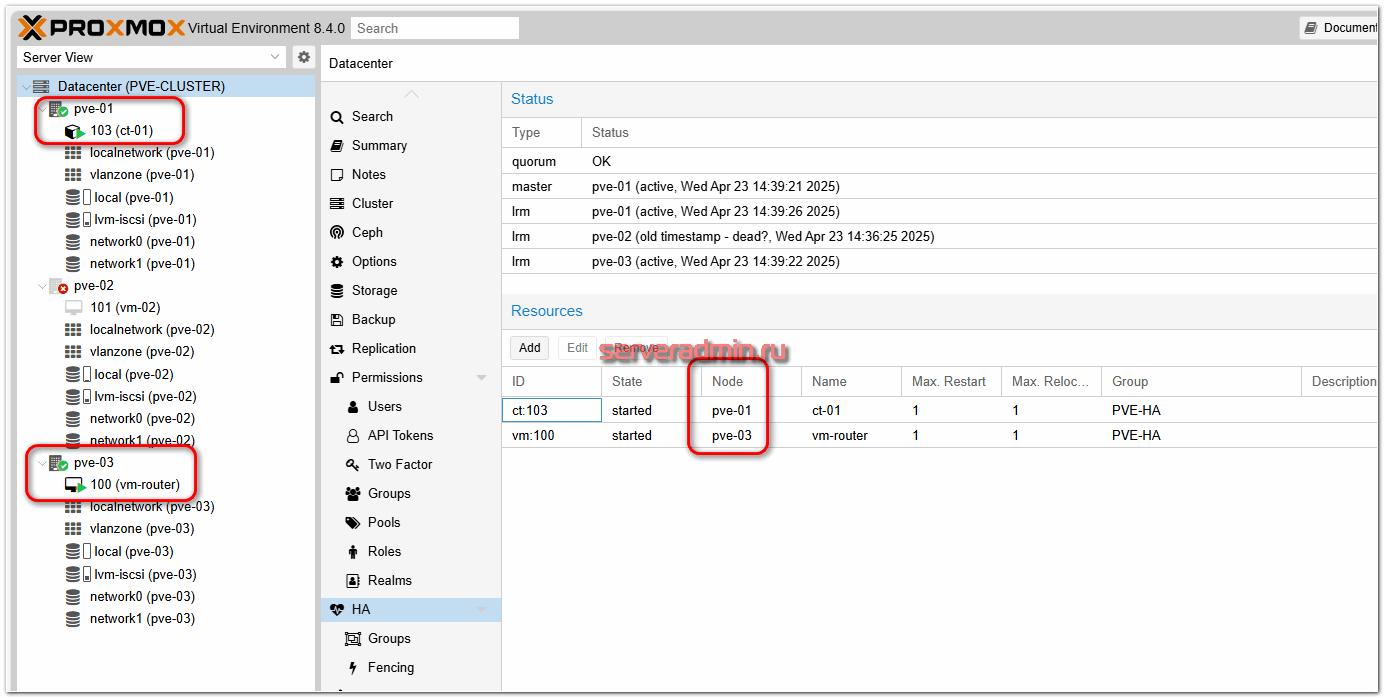Screen dimensions: 1384x698
Task: Click the grid icon beside localnetwork (pve-01)
Action: [73, 153]
